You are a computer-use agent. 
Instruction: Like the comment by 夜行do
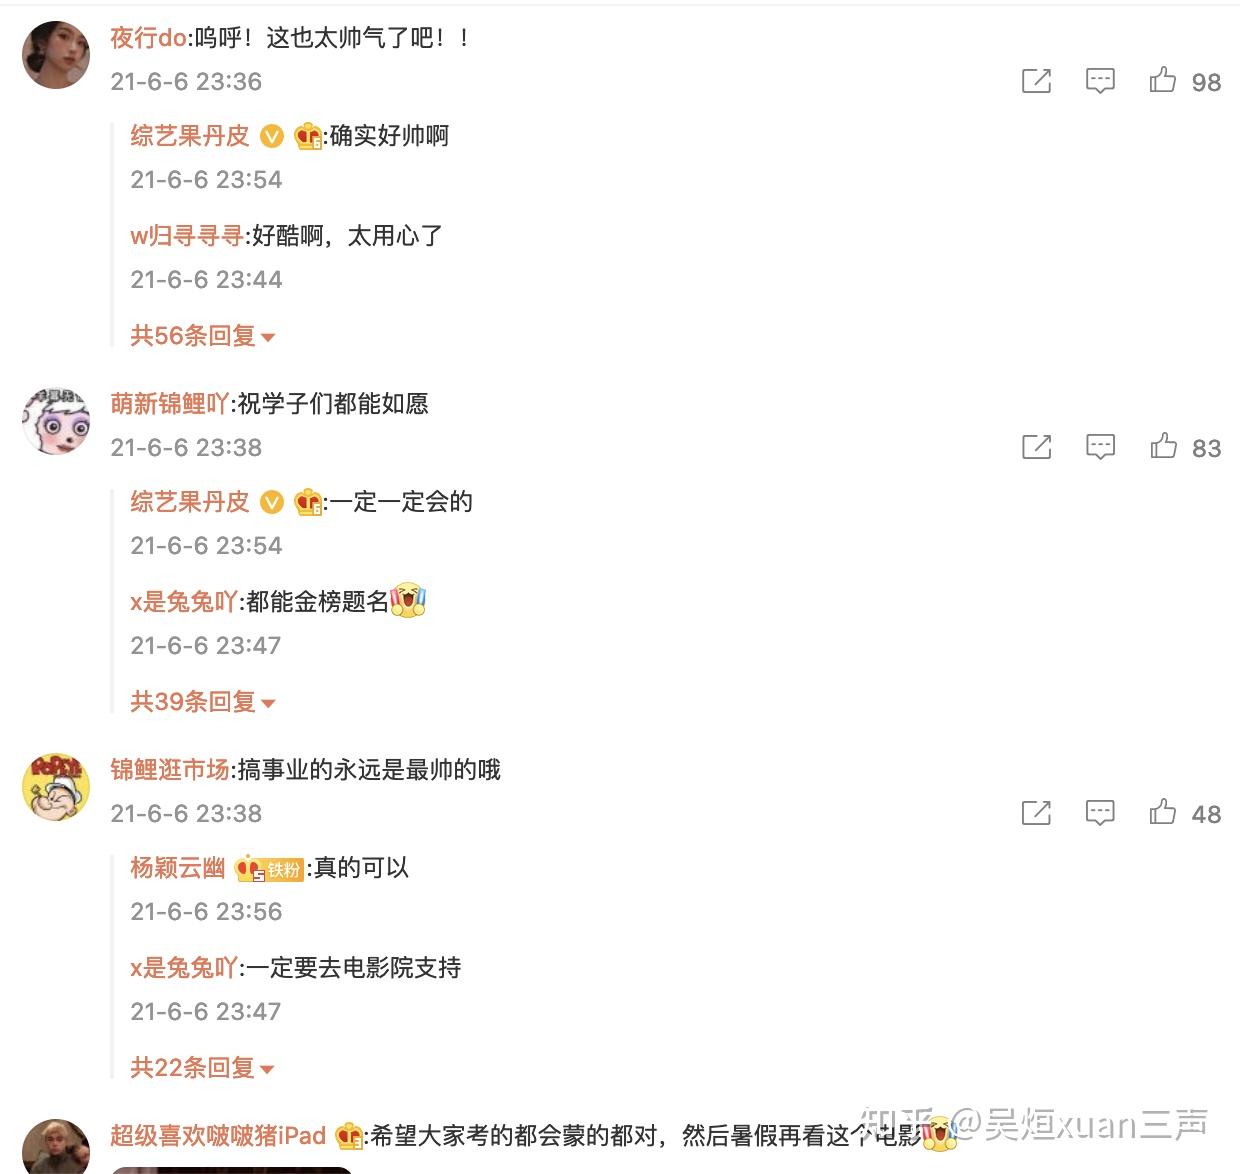pyautogui.click(x=1163, y=80)
